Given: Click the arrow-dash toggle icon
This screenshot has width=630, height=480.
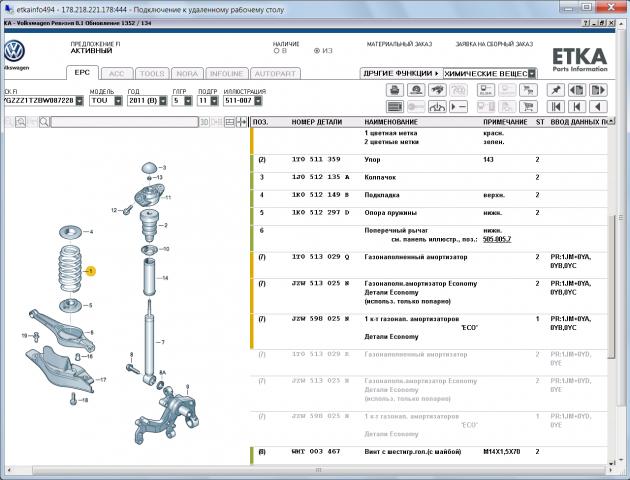Looking at the screenshot, I should (x=458, y=107).
